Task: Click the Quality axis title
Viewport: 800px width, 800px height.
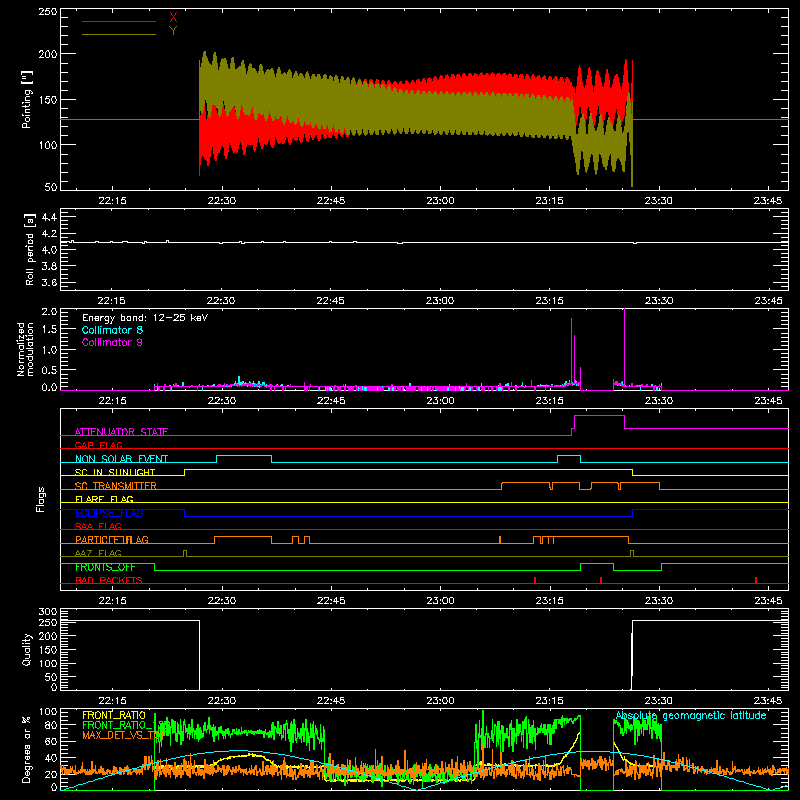Action: coord(27,649)
